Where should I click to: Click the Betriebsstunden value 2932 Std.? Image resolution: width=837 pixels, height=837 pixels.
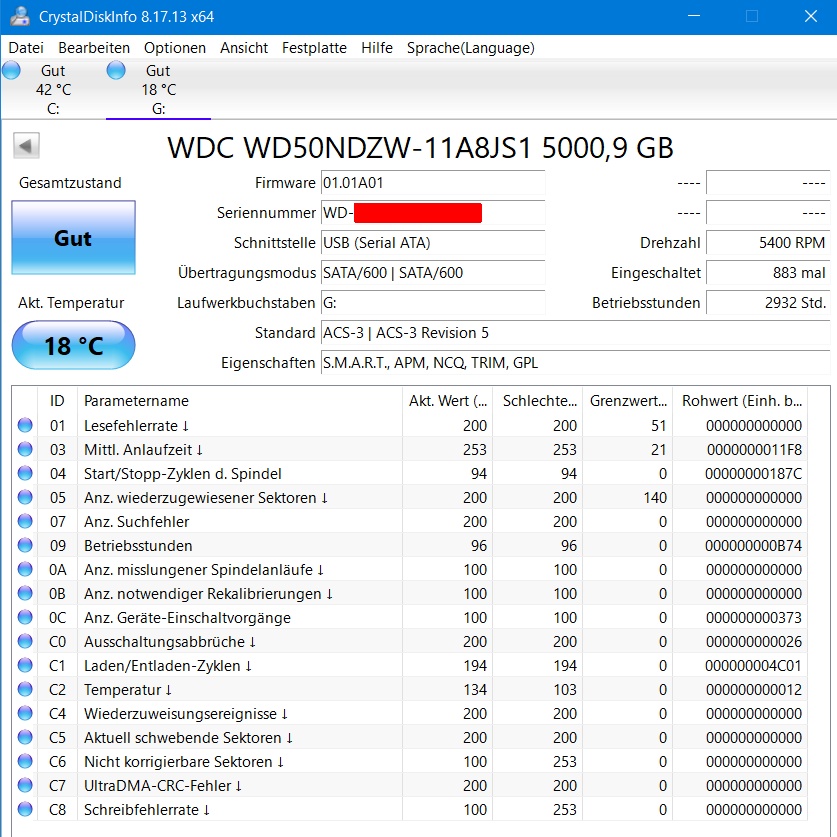[768, 303]
